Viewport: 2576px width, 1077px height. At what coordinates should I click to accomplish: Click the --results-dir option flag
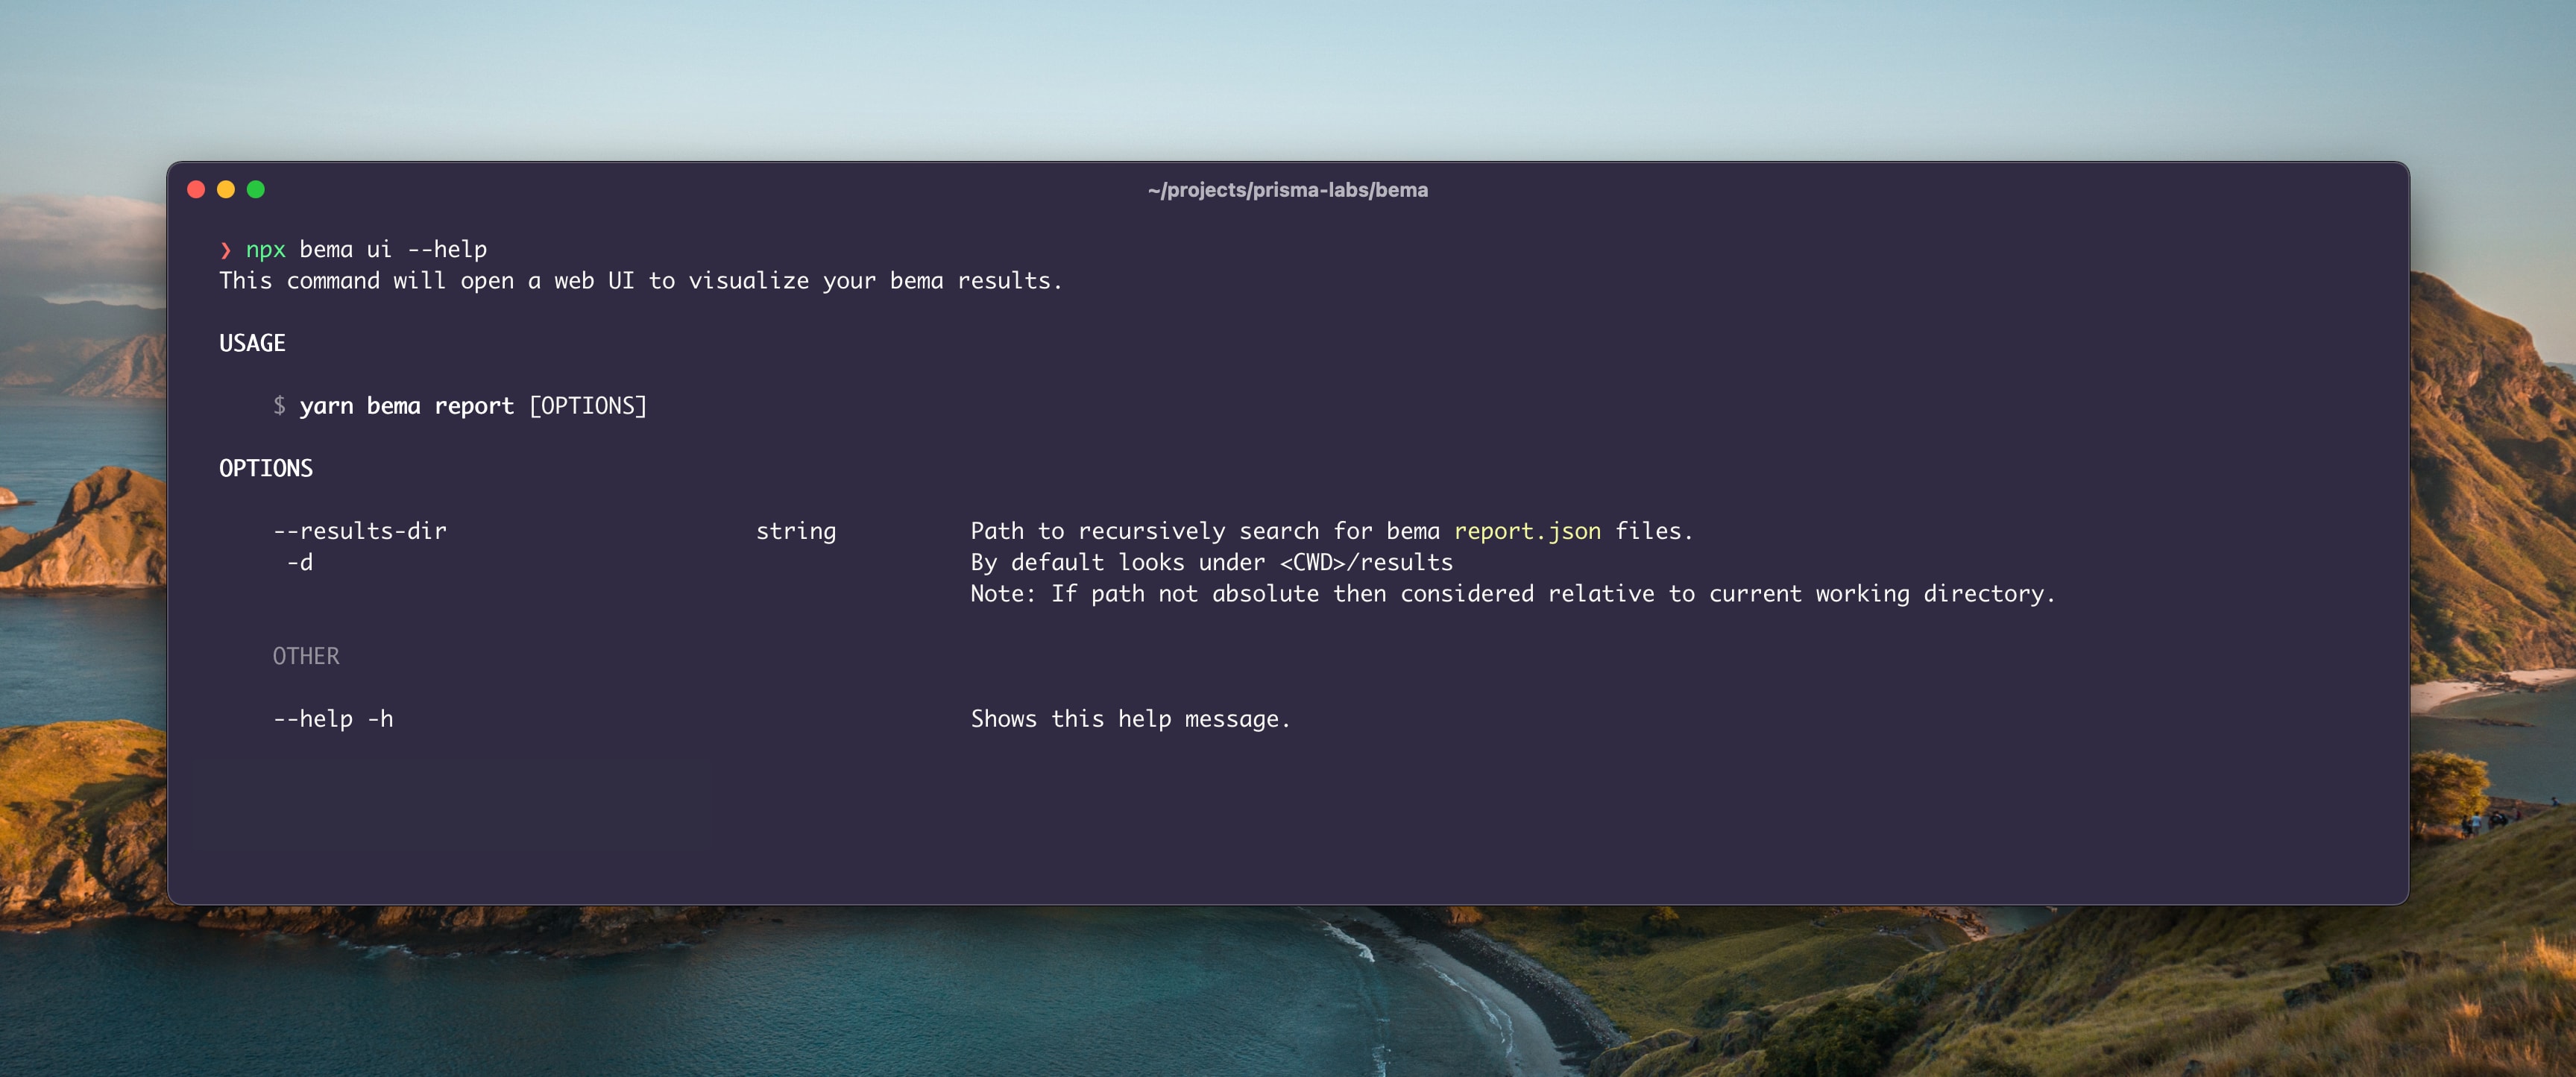[x=360, y=531]
